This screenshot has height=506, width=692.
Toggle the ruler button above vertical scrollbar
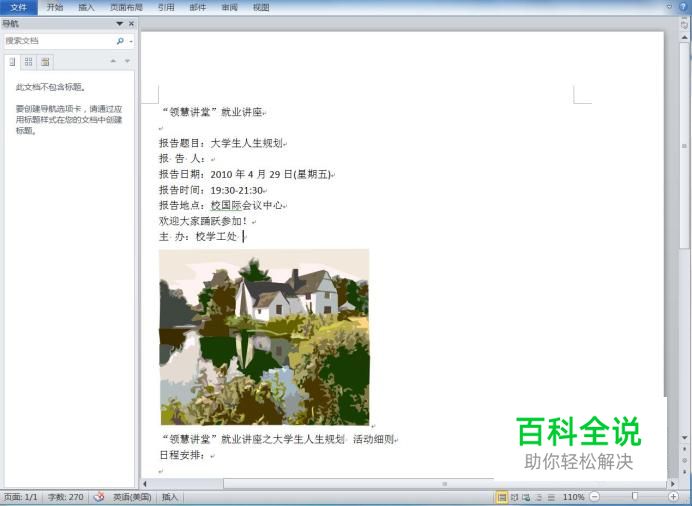(684, 25)
